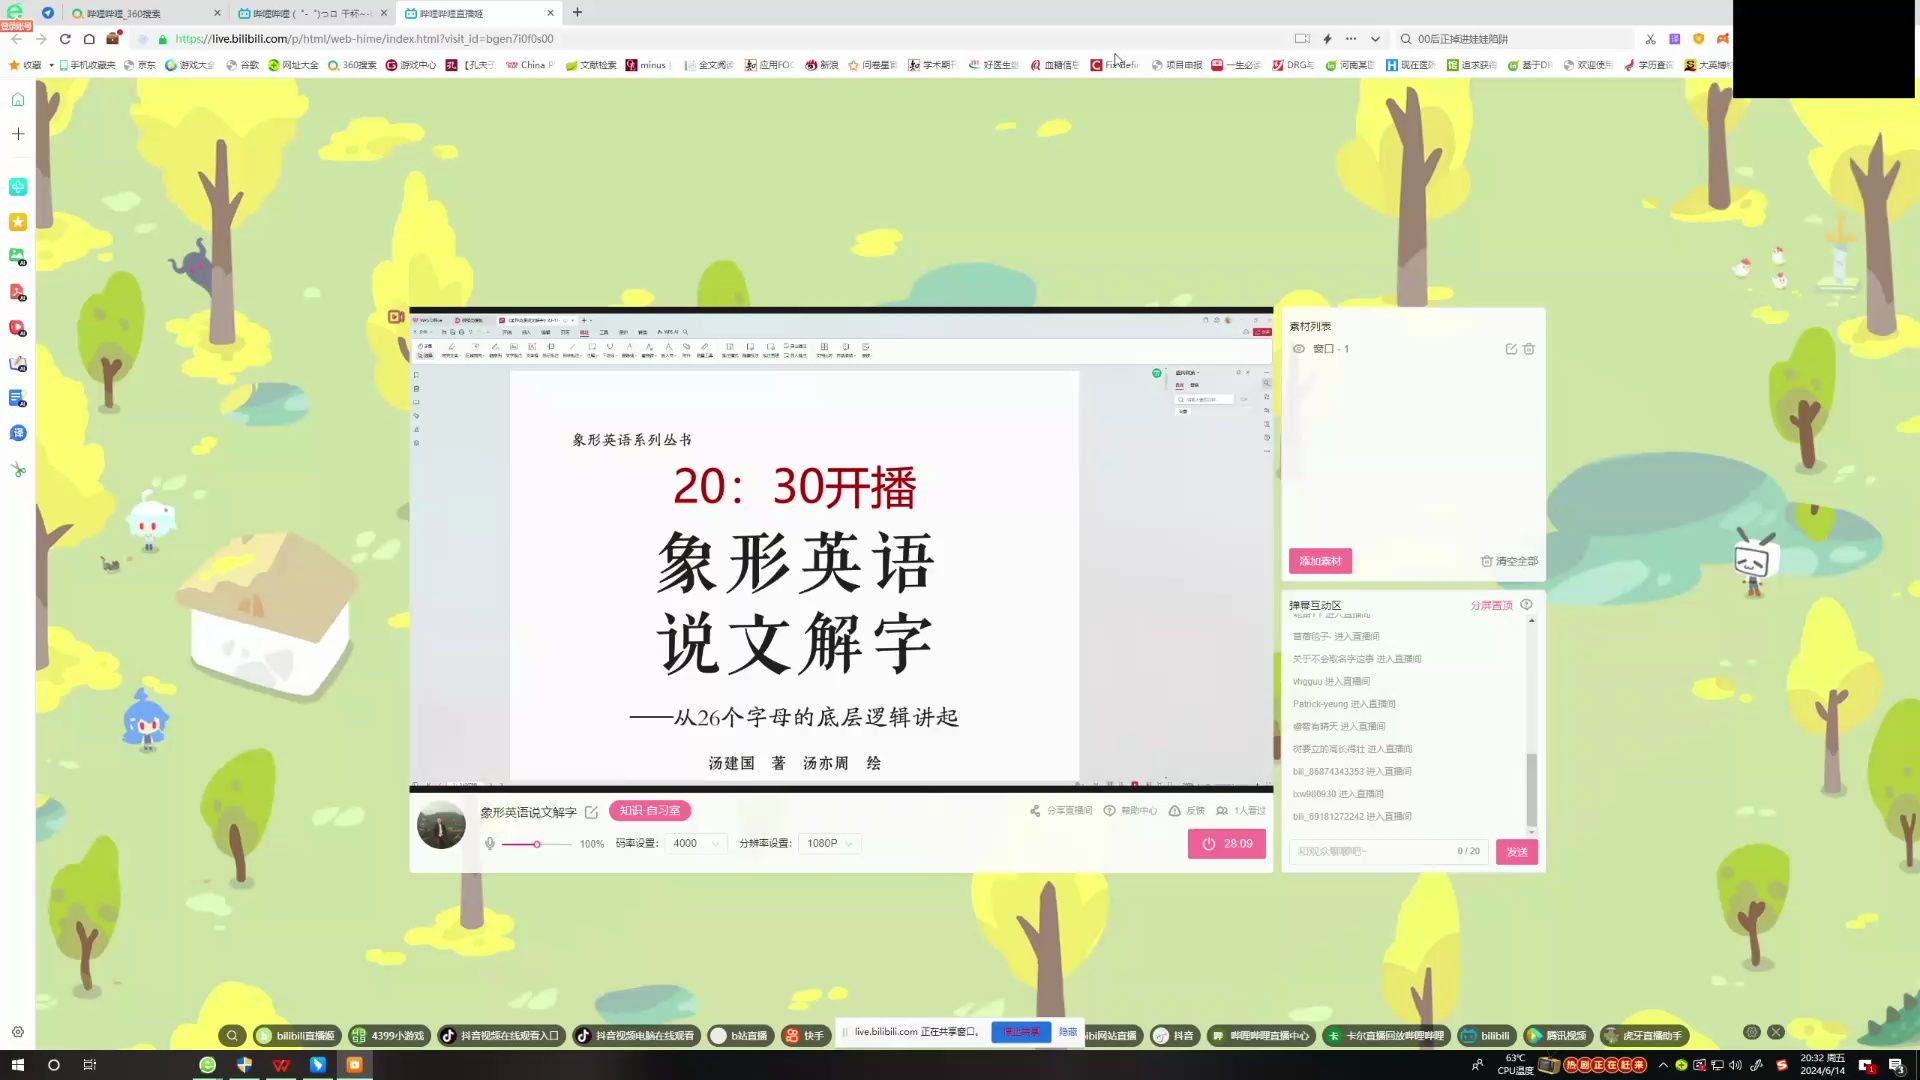The height and width of the screenshot is (1080, 1920).
Task: Click 隐藏 on sharing notification
Action: (x=1068, y=1032)
